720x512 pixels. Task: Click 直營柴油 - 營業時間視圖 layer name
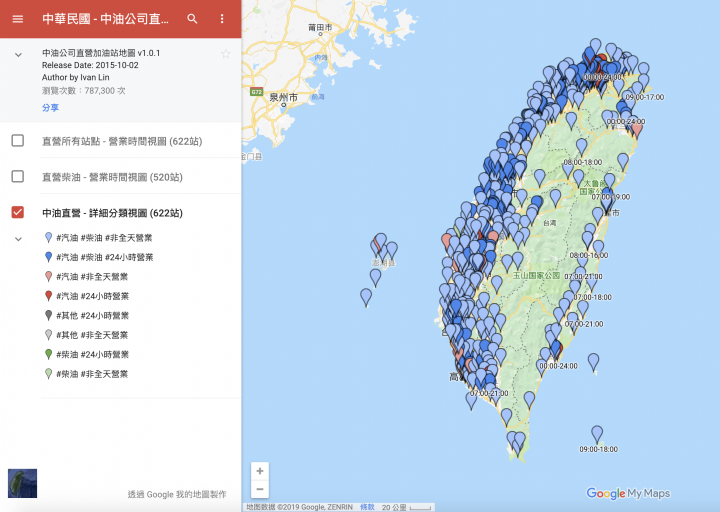(x=112, y=177)
